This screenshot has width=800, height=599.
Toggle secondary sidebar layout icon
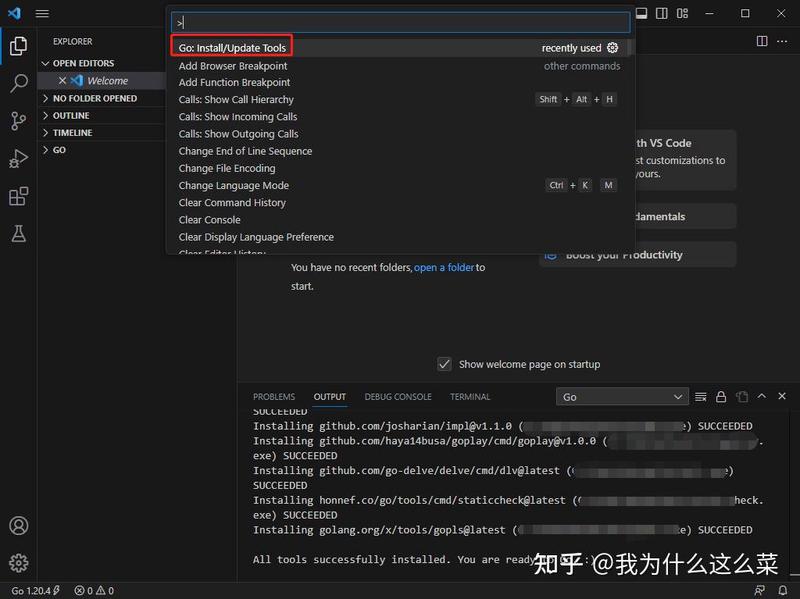(662, 13)
